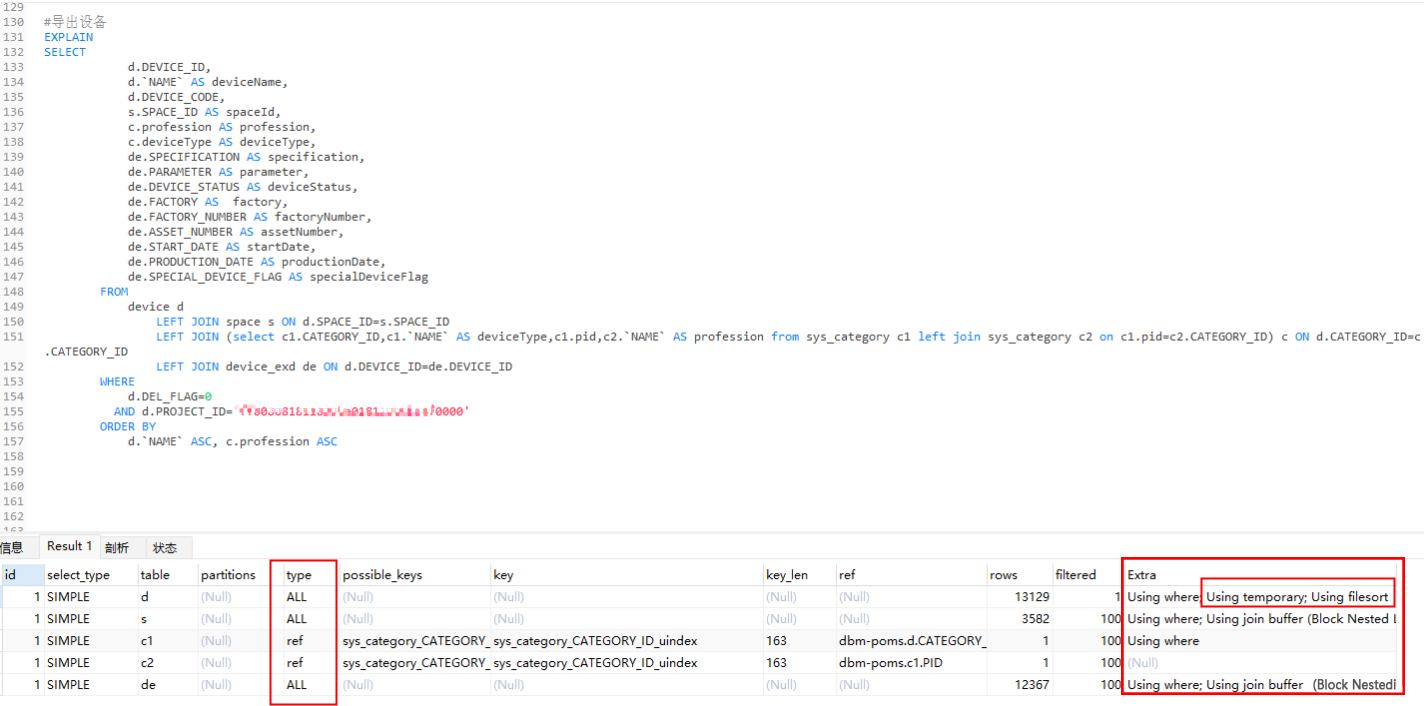The height and width of the screenshot is (706, 1424).
Task: Click the type column header
Action: 311,575
